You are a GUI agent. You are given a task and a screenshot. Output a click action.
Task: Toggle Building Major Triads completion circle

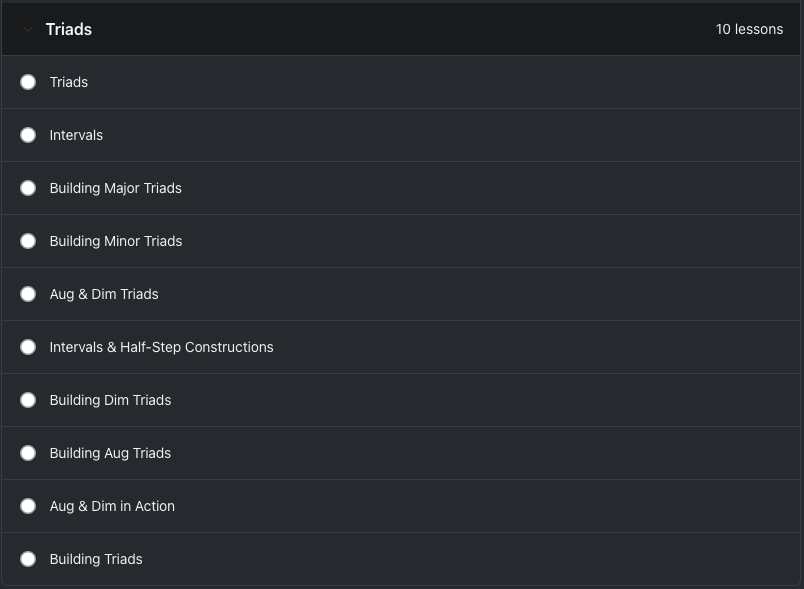pos(28,188)
